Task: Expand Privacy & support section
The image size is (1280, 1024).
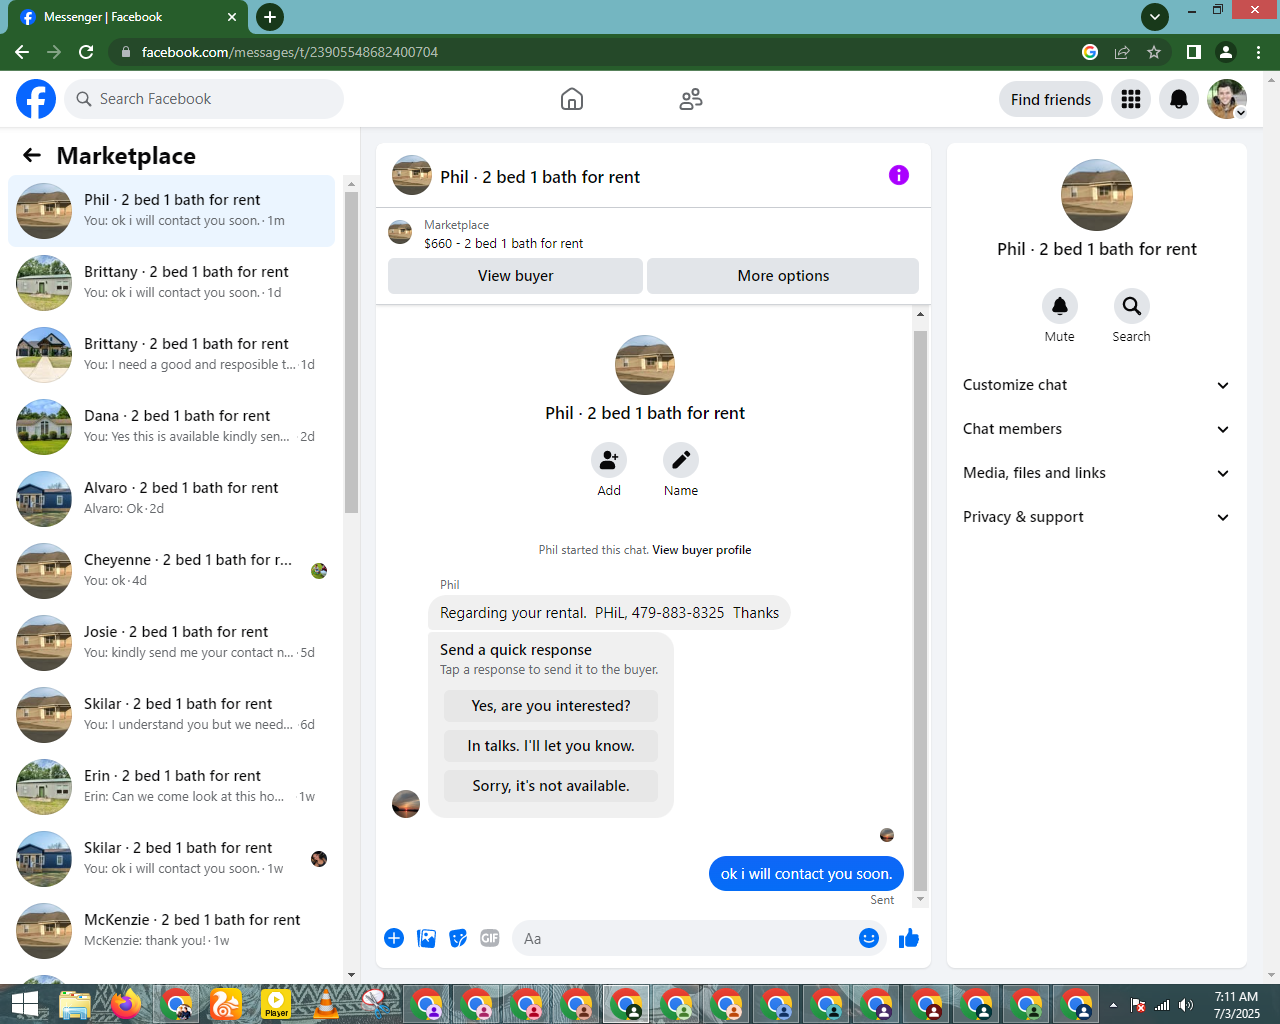Action: coord(1097,517)
